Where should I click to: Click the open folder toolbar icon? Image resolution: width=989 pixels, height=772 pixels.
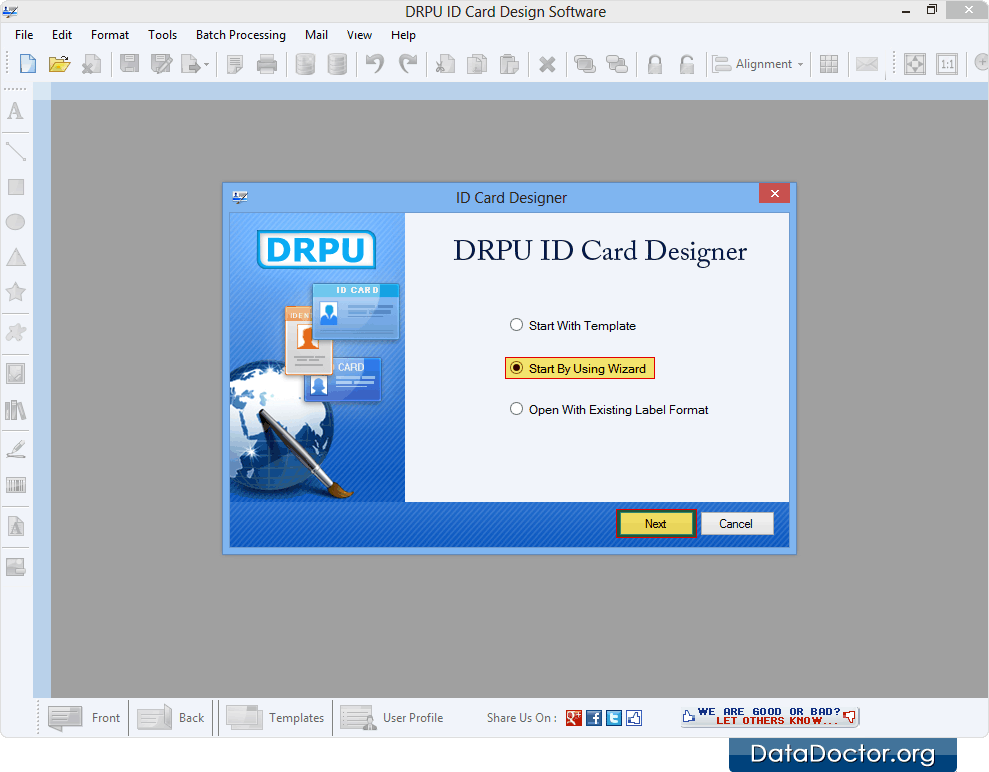tap(59, 64)
